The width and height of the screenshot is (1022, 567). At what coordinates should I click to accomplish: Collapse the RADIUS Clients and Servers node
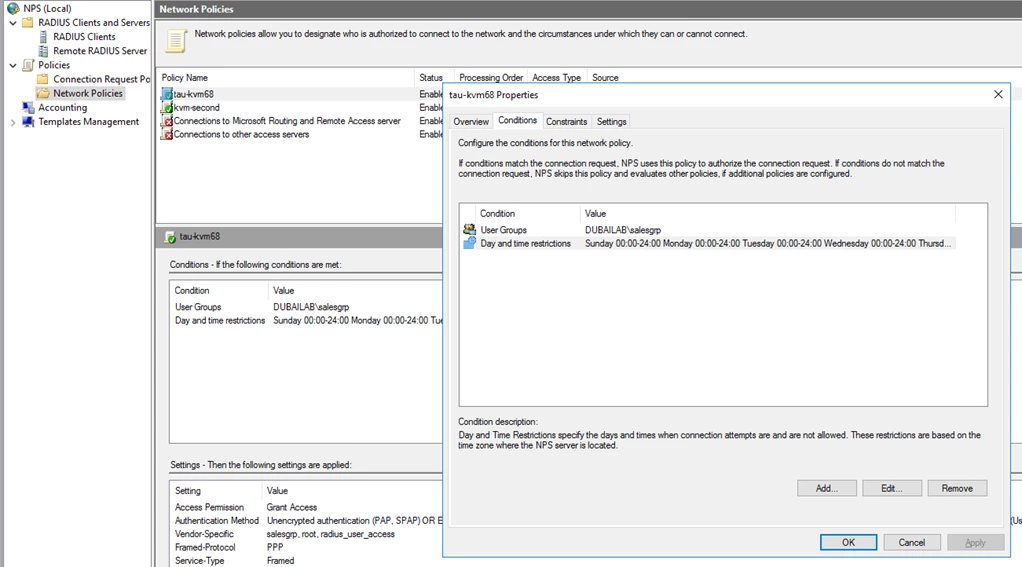13,23
